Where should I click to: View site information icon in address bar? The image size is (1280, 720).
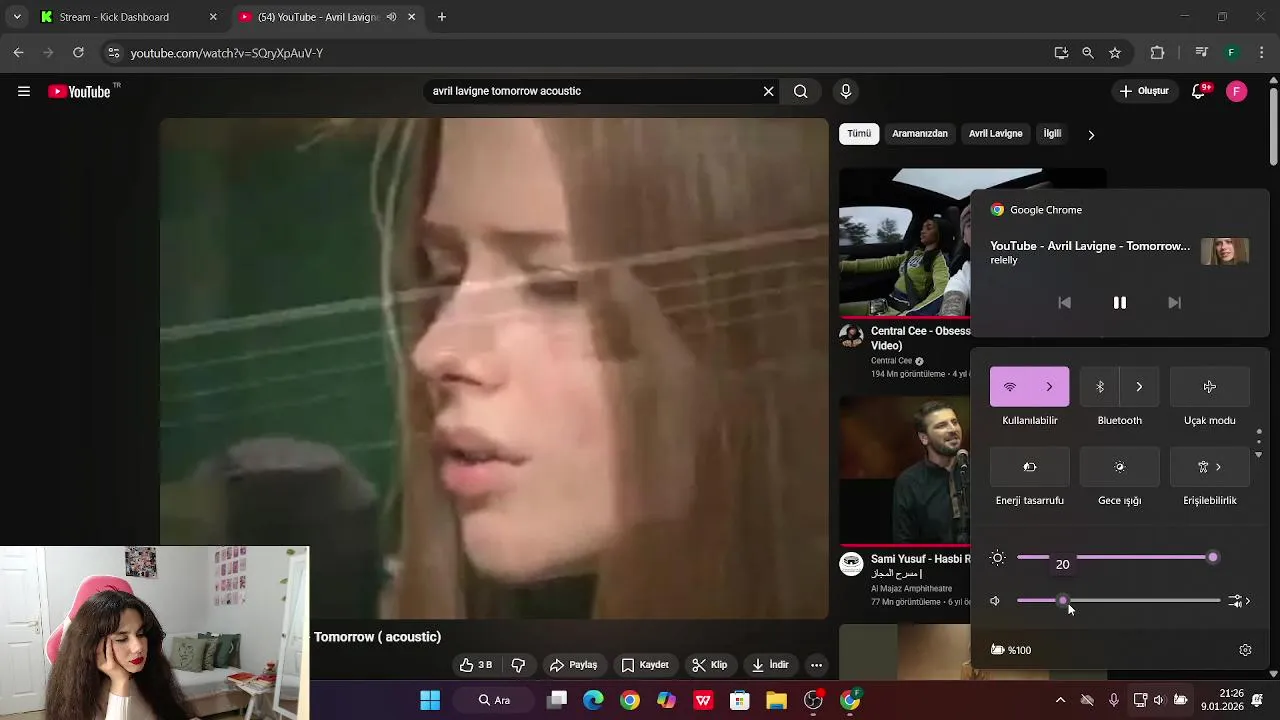pyautogui.click(x=113, y=53)
